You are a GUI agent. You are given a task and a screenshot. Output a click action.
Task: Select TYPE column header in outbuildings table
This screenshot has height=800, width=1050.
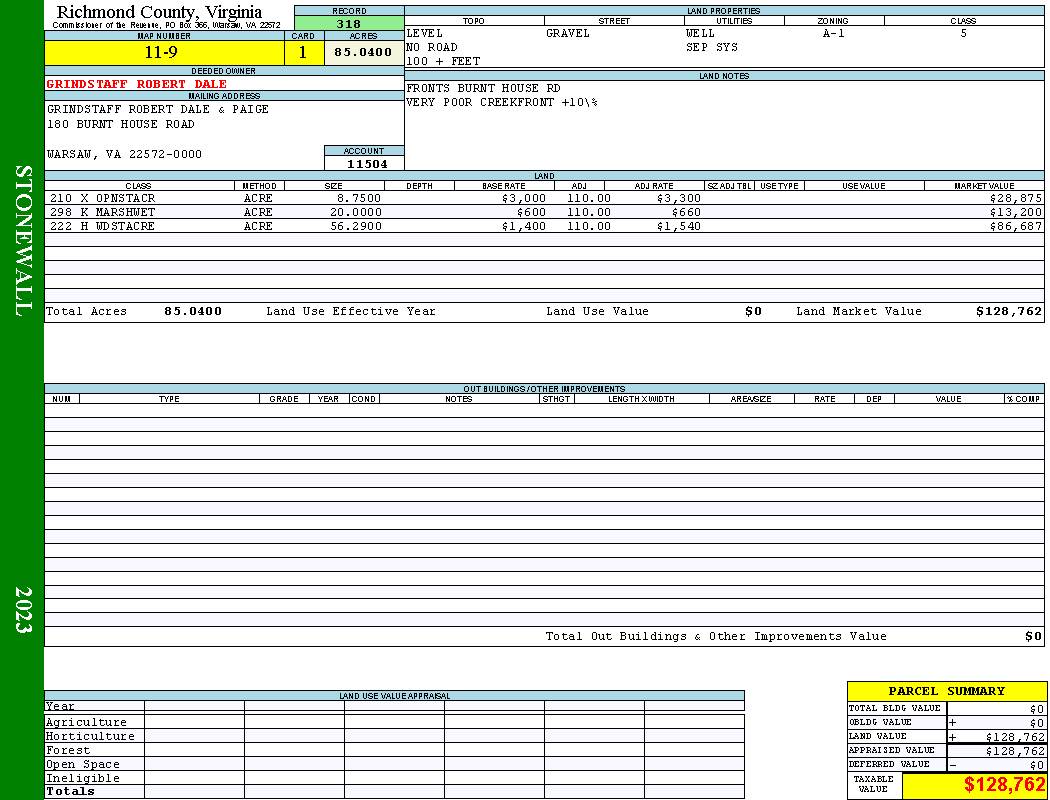tap(169, 399)
